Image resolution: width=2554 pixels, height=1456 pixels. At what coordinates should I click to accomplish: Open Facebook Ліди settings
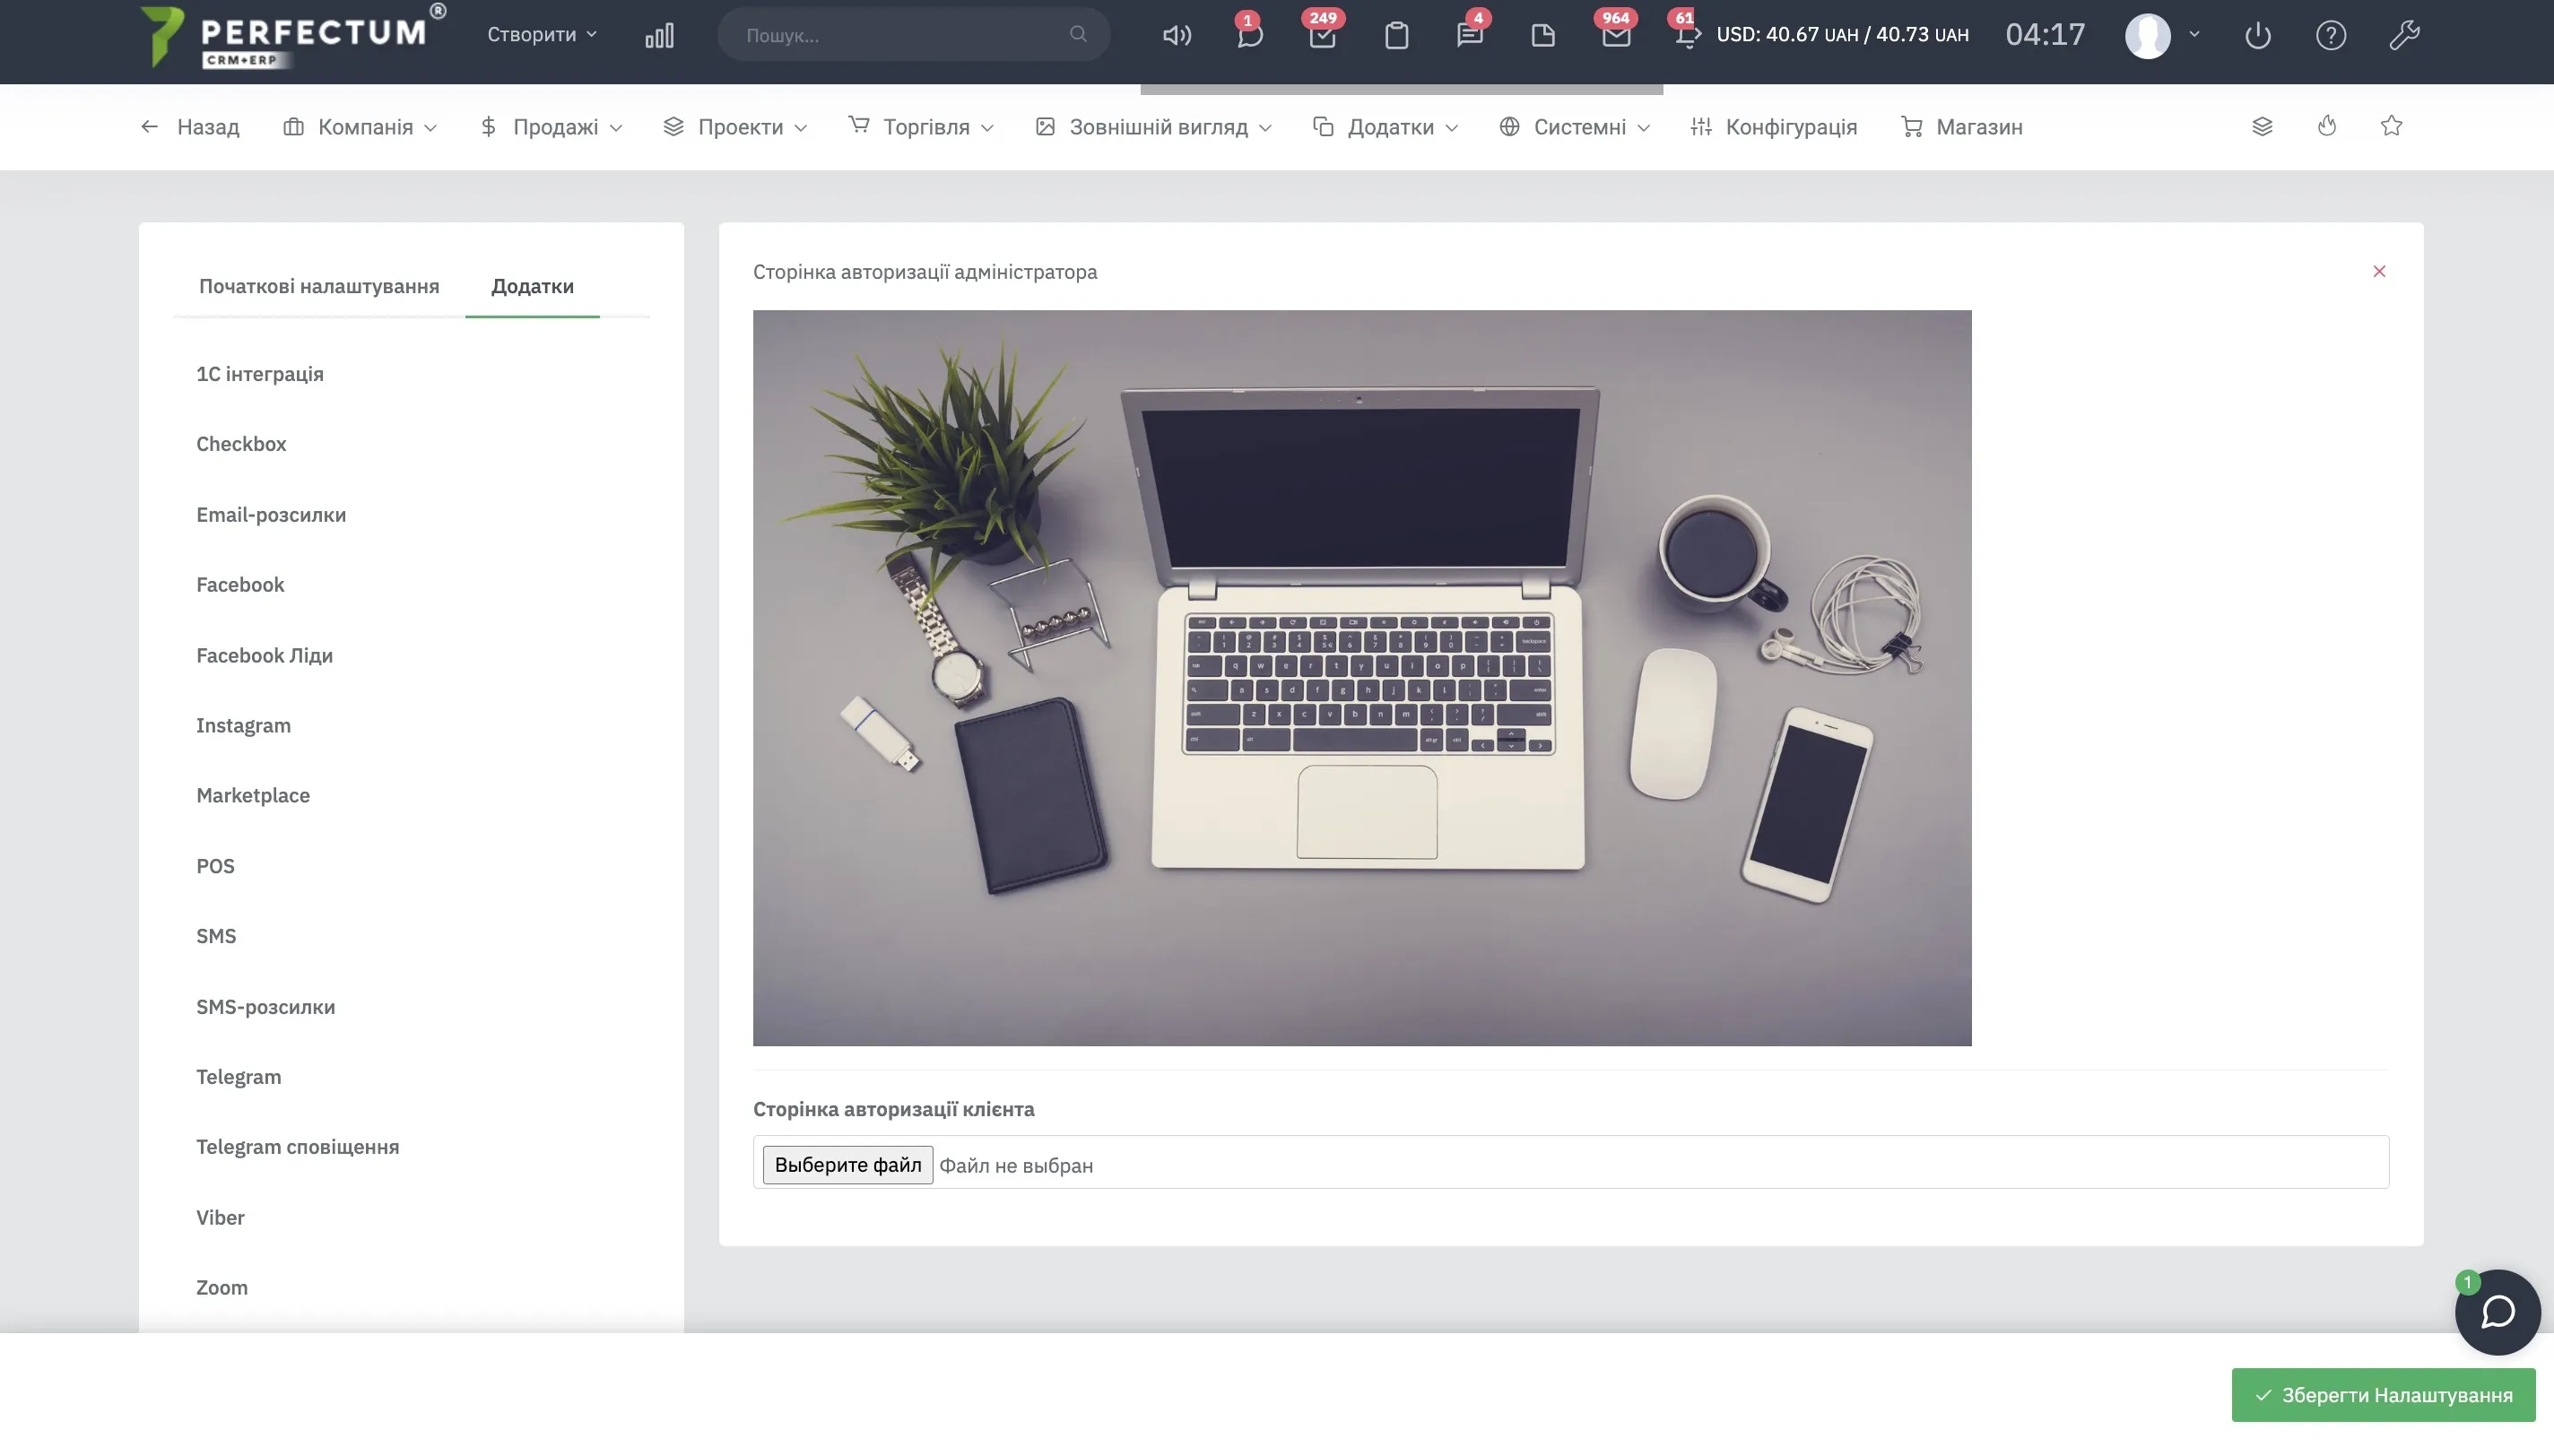264,656
